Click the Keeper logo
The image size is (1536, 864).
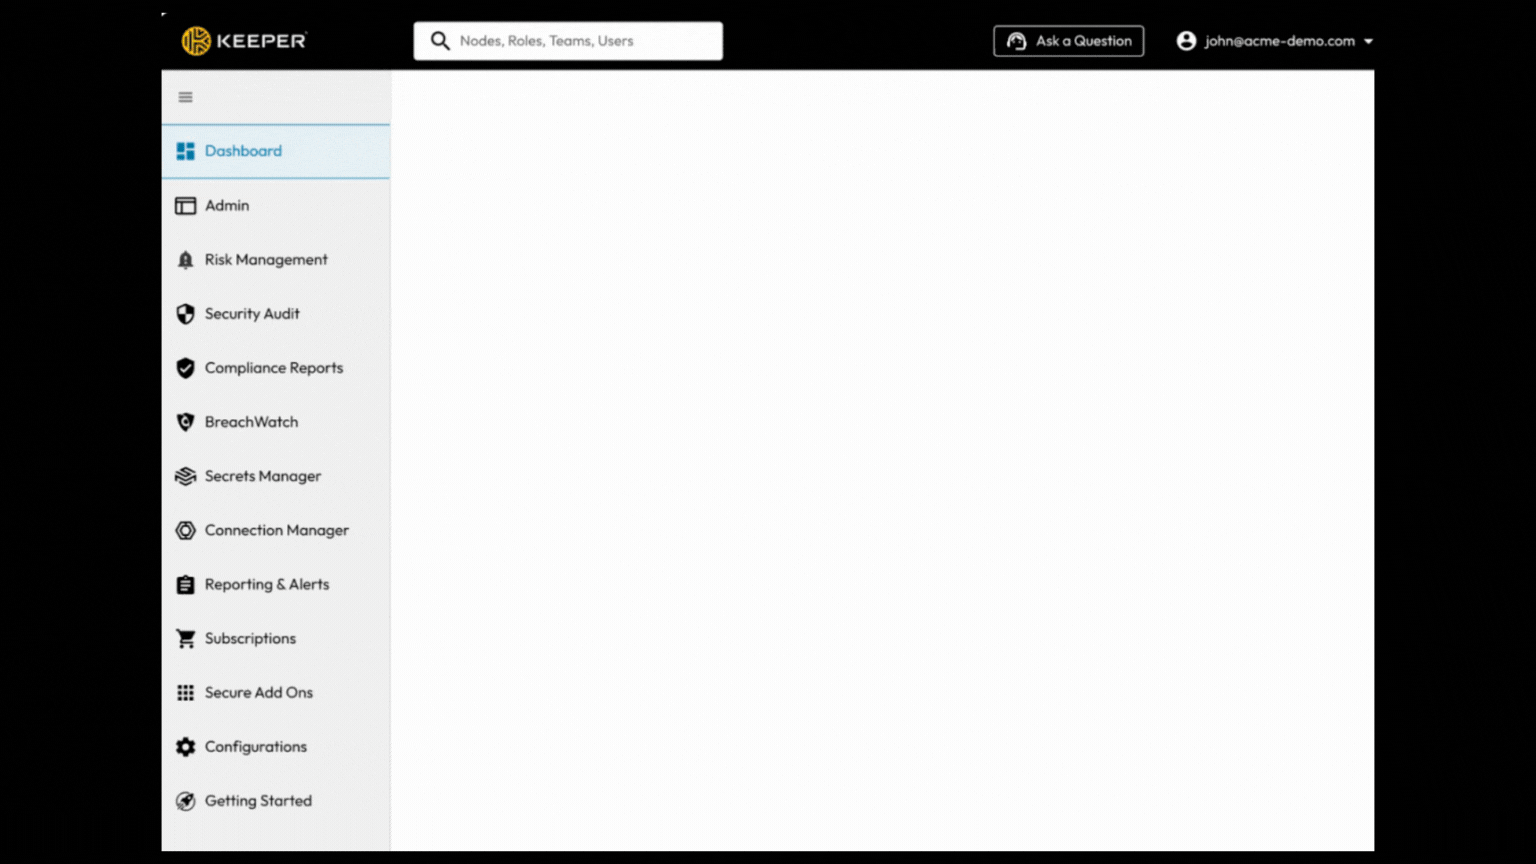click(243, 41)
